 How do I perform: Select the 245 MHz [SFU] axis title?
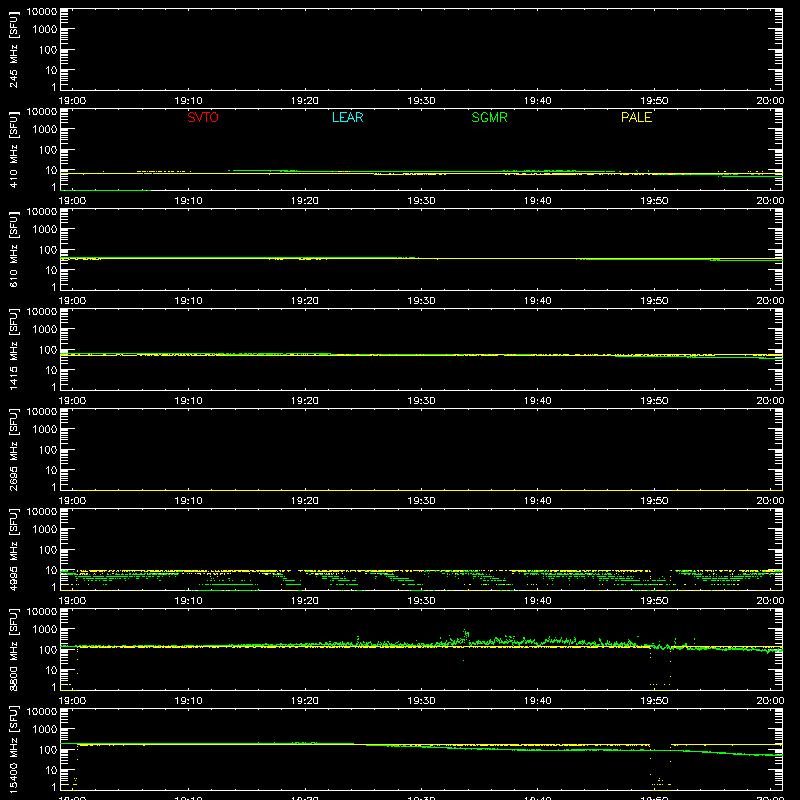(x=14, y=50)
